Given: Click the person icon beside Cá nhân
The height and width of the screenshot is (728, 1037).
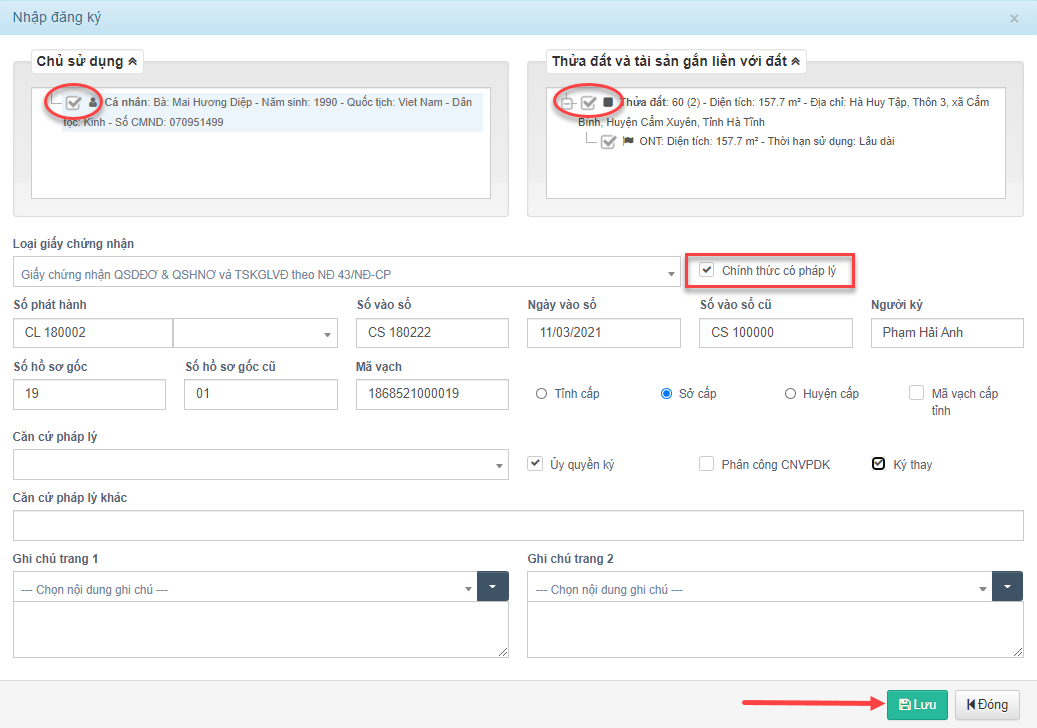Looking at the screenshot, I should [x=94, y=102].
